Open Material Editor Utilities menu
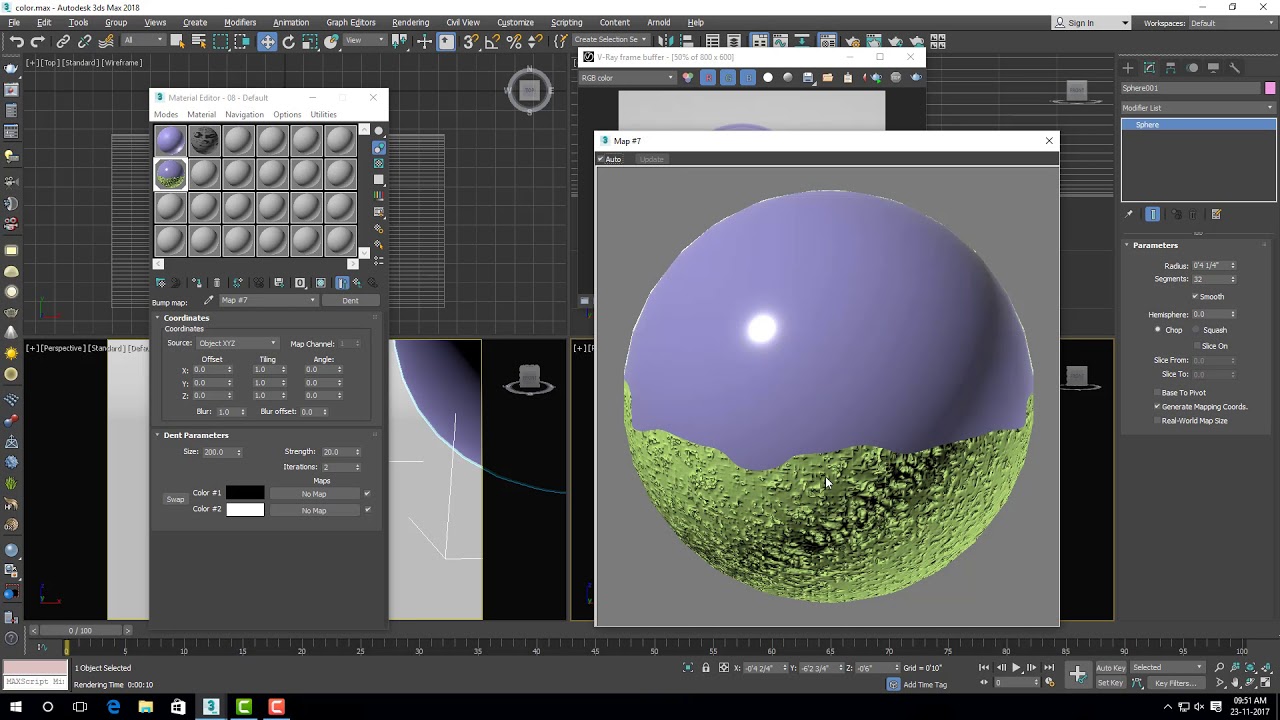 click(x=323, y=114)
